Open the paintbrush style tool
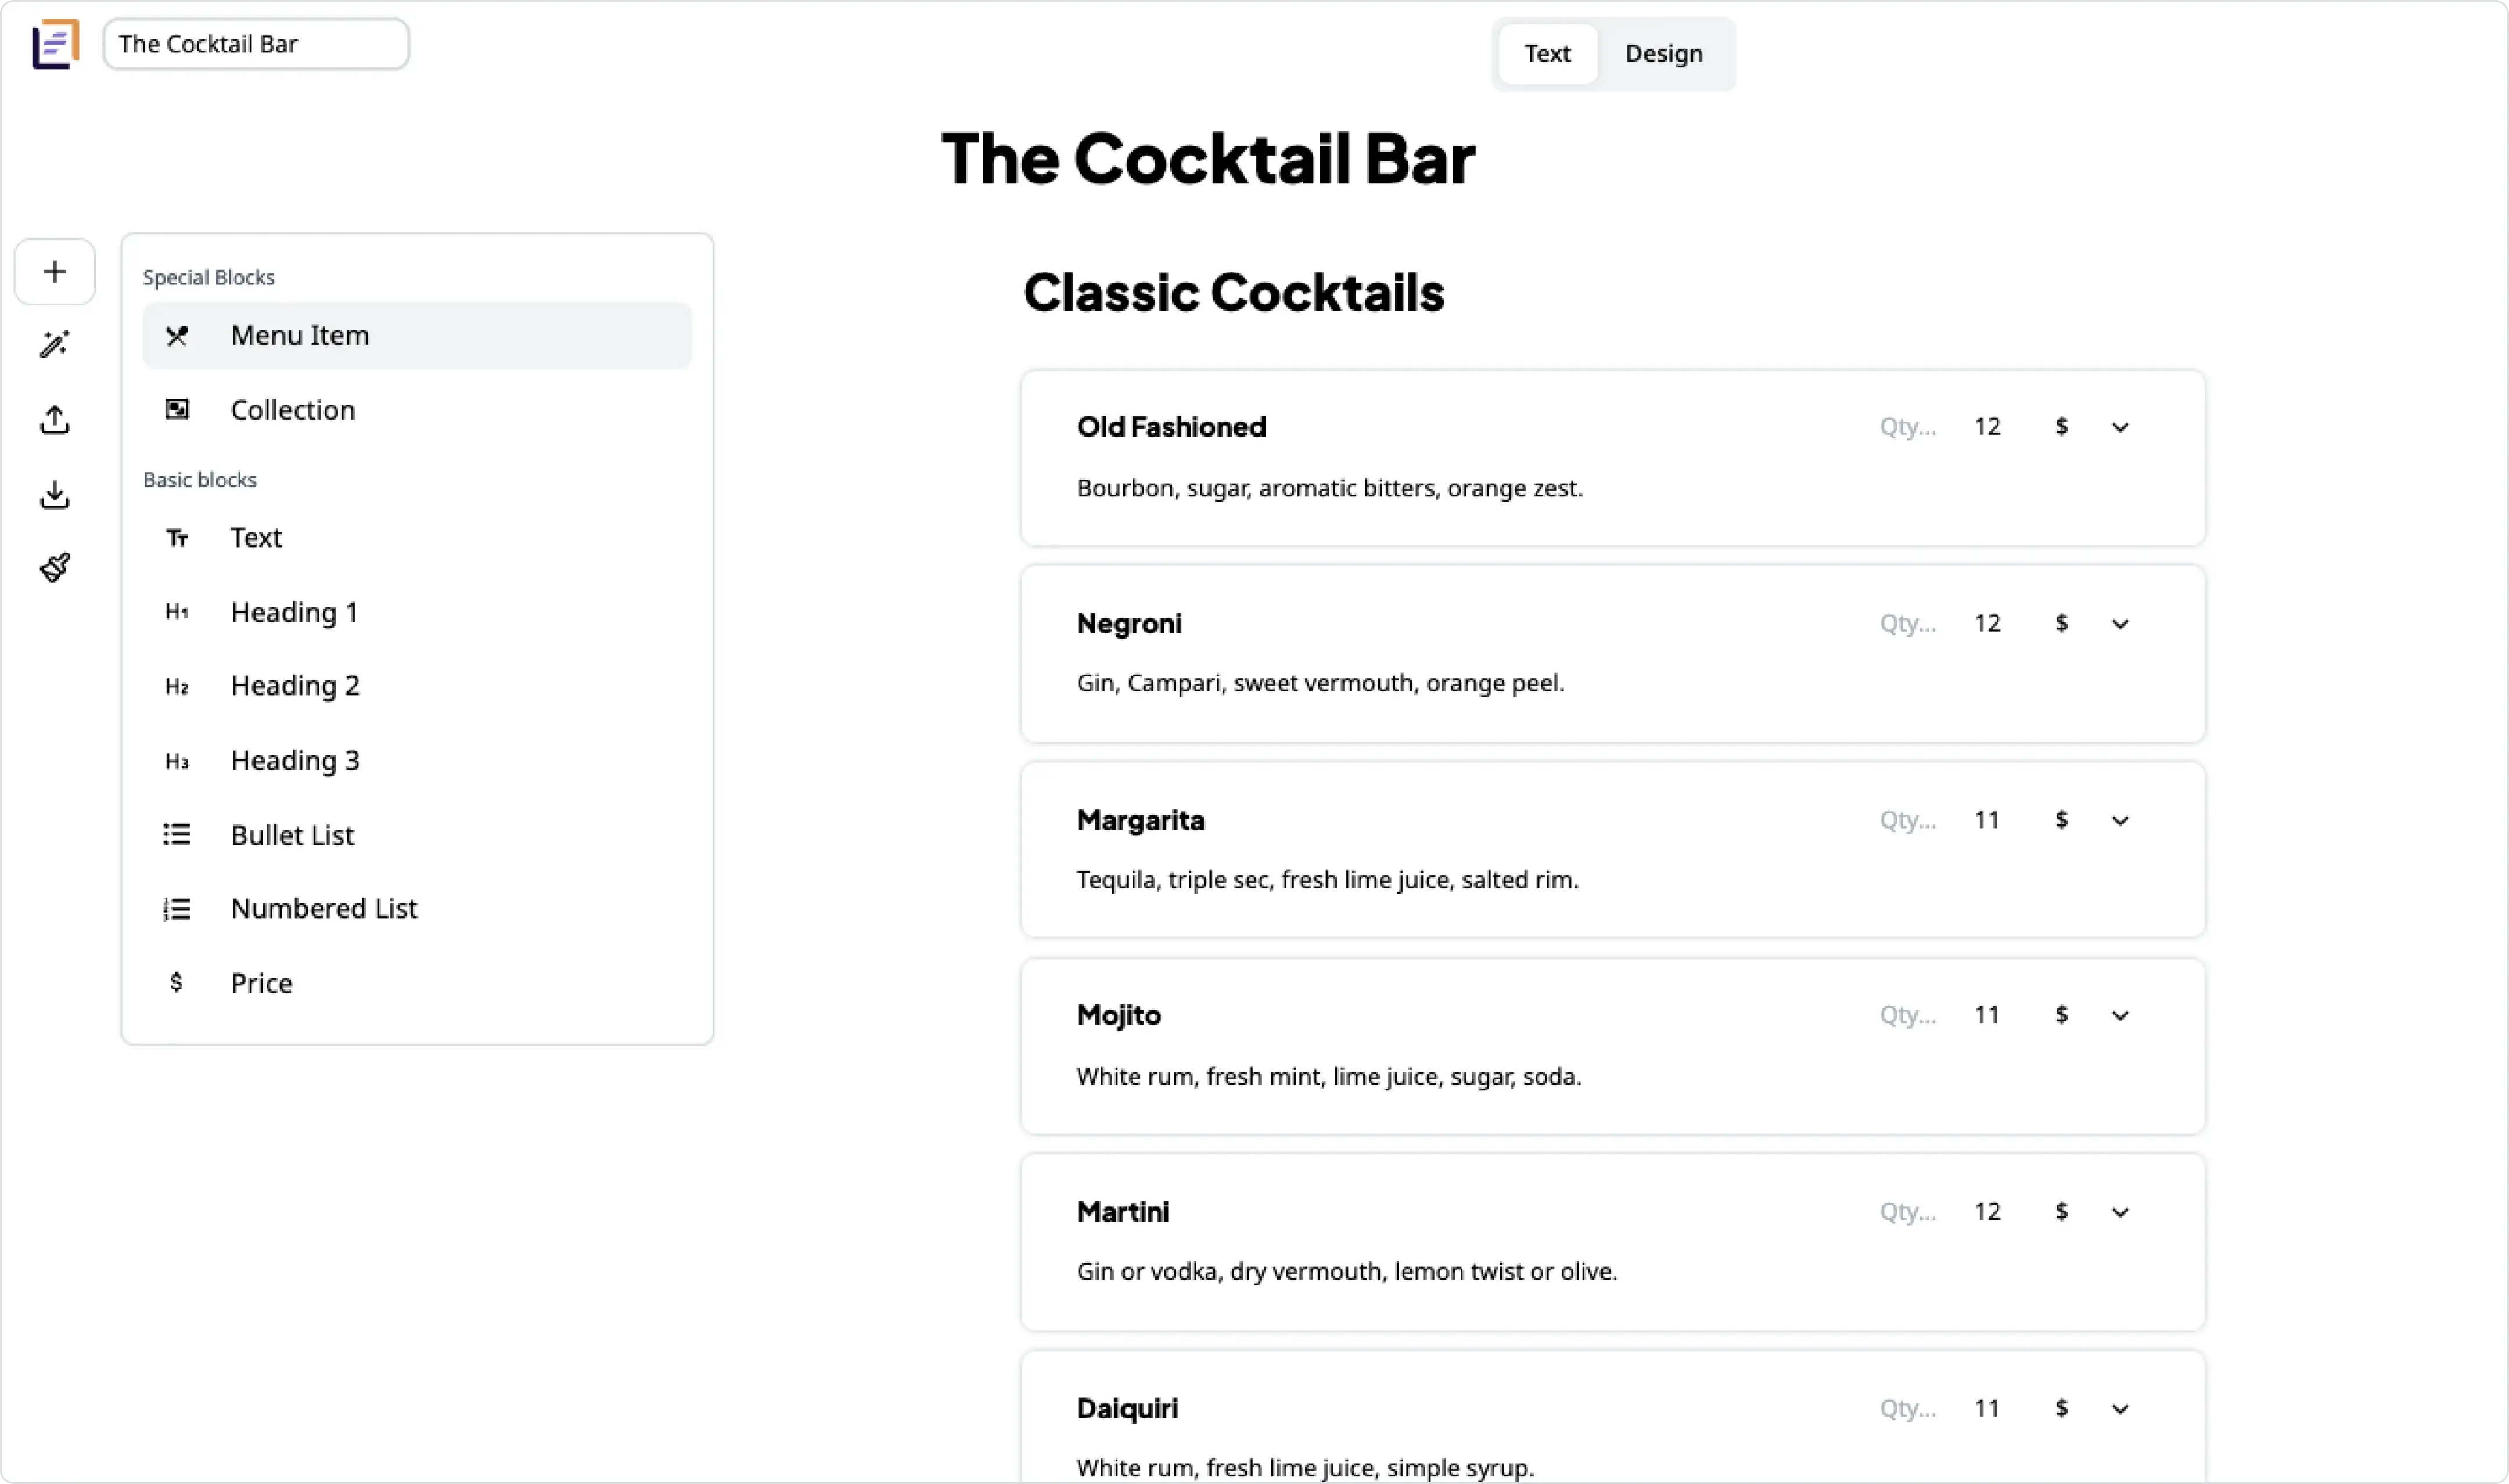This screenshot has width=2509, height=1484. (55, 567)
